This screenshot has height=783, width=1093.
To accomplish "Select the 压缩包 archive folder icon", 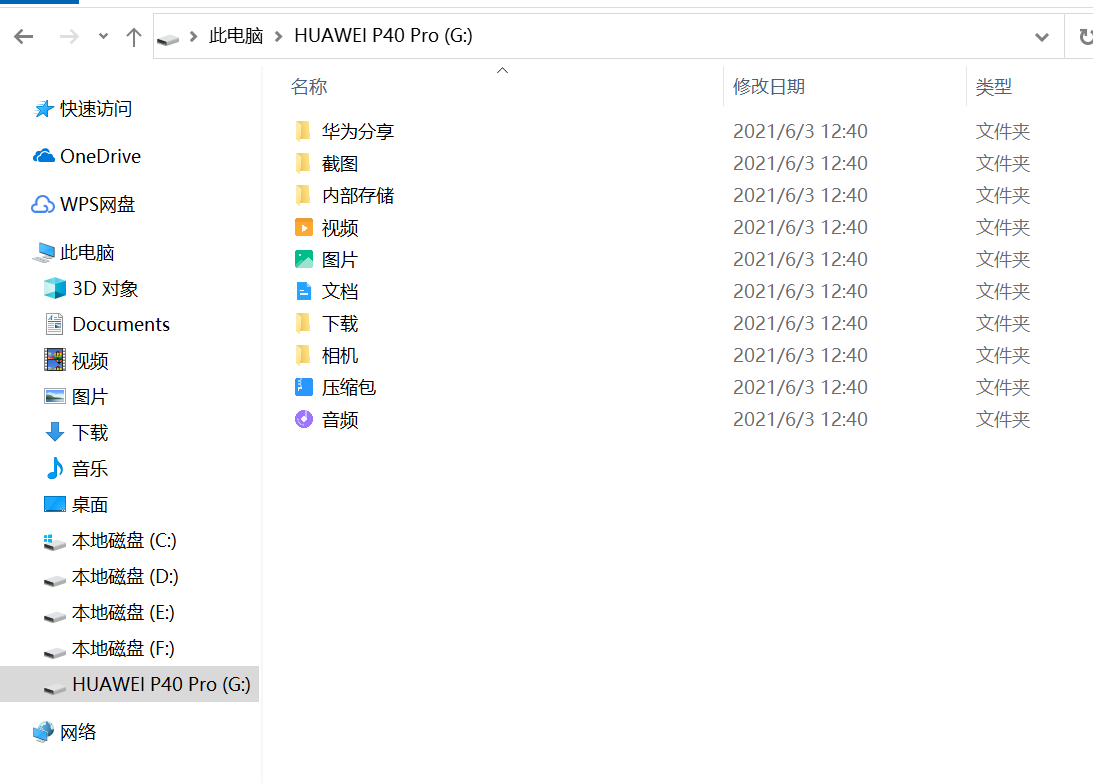I will tap(304, 387).
